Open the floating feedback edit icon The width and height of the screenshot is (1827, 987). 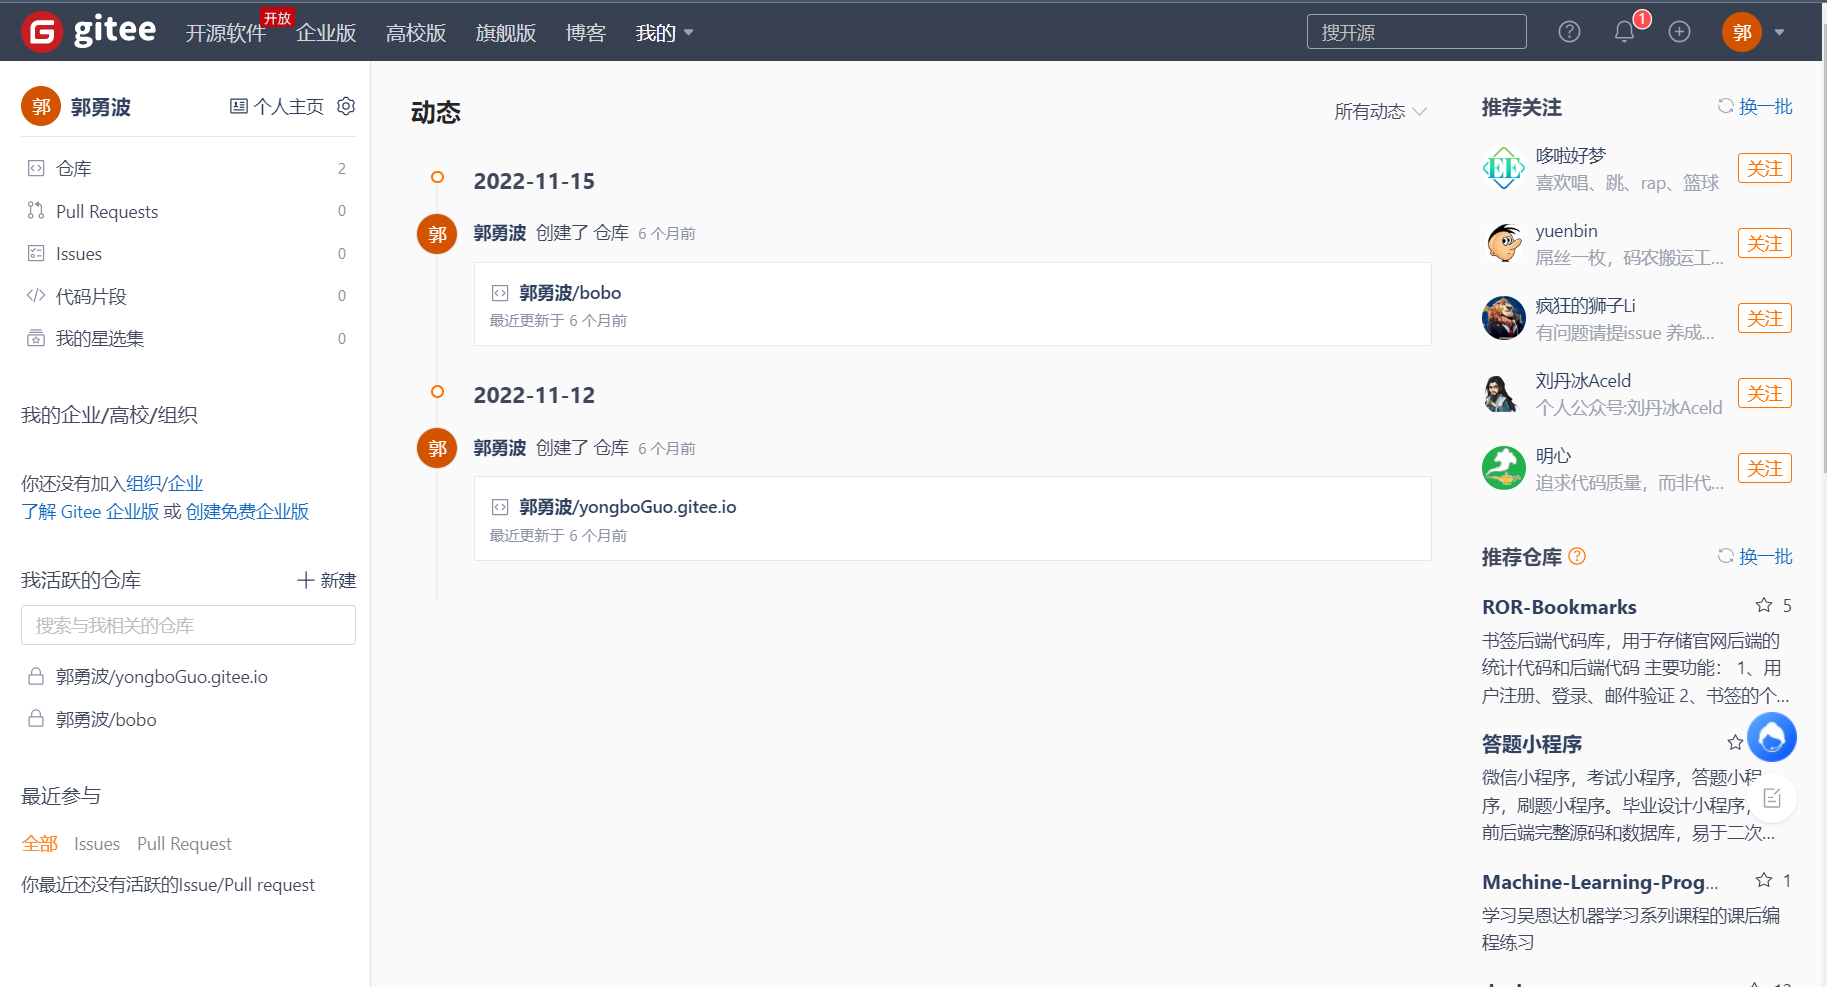tap(1772, 798)
